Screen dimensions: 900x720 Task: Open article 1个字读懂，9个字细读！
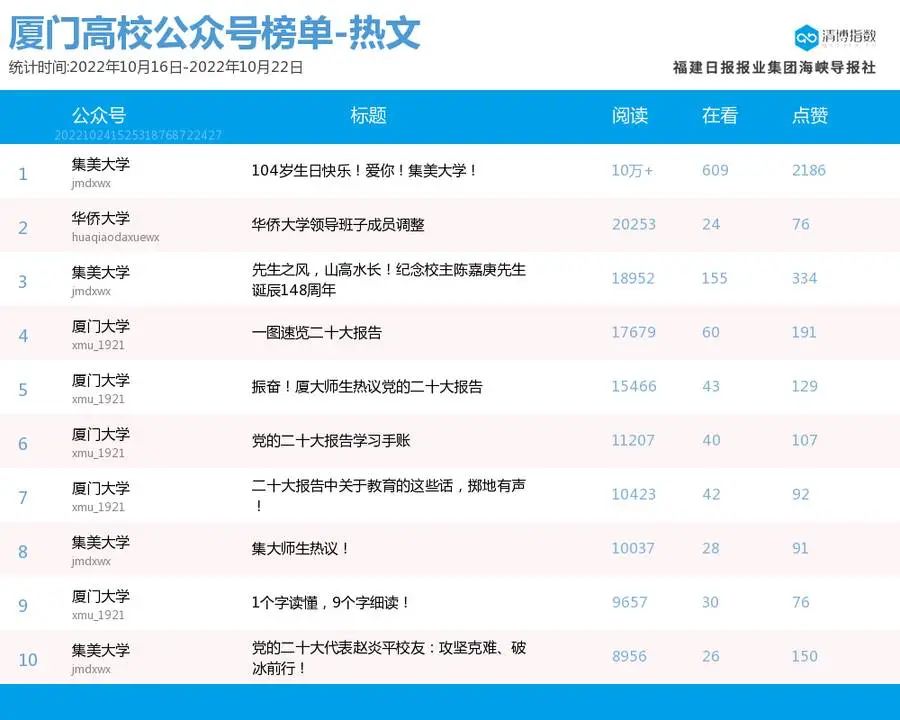pos(331,603)
